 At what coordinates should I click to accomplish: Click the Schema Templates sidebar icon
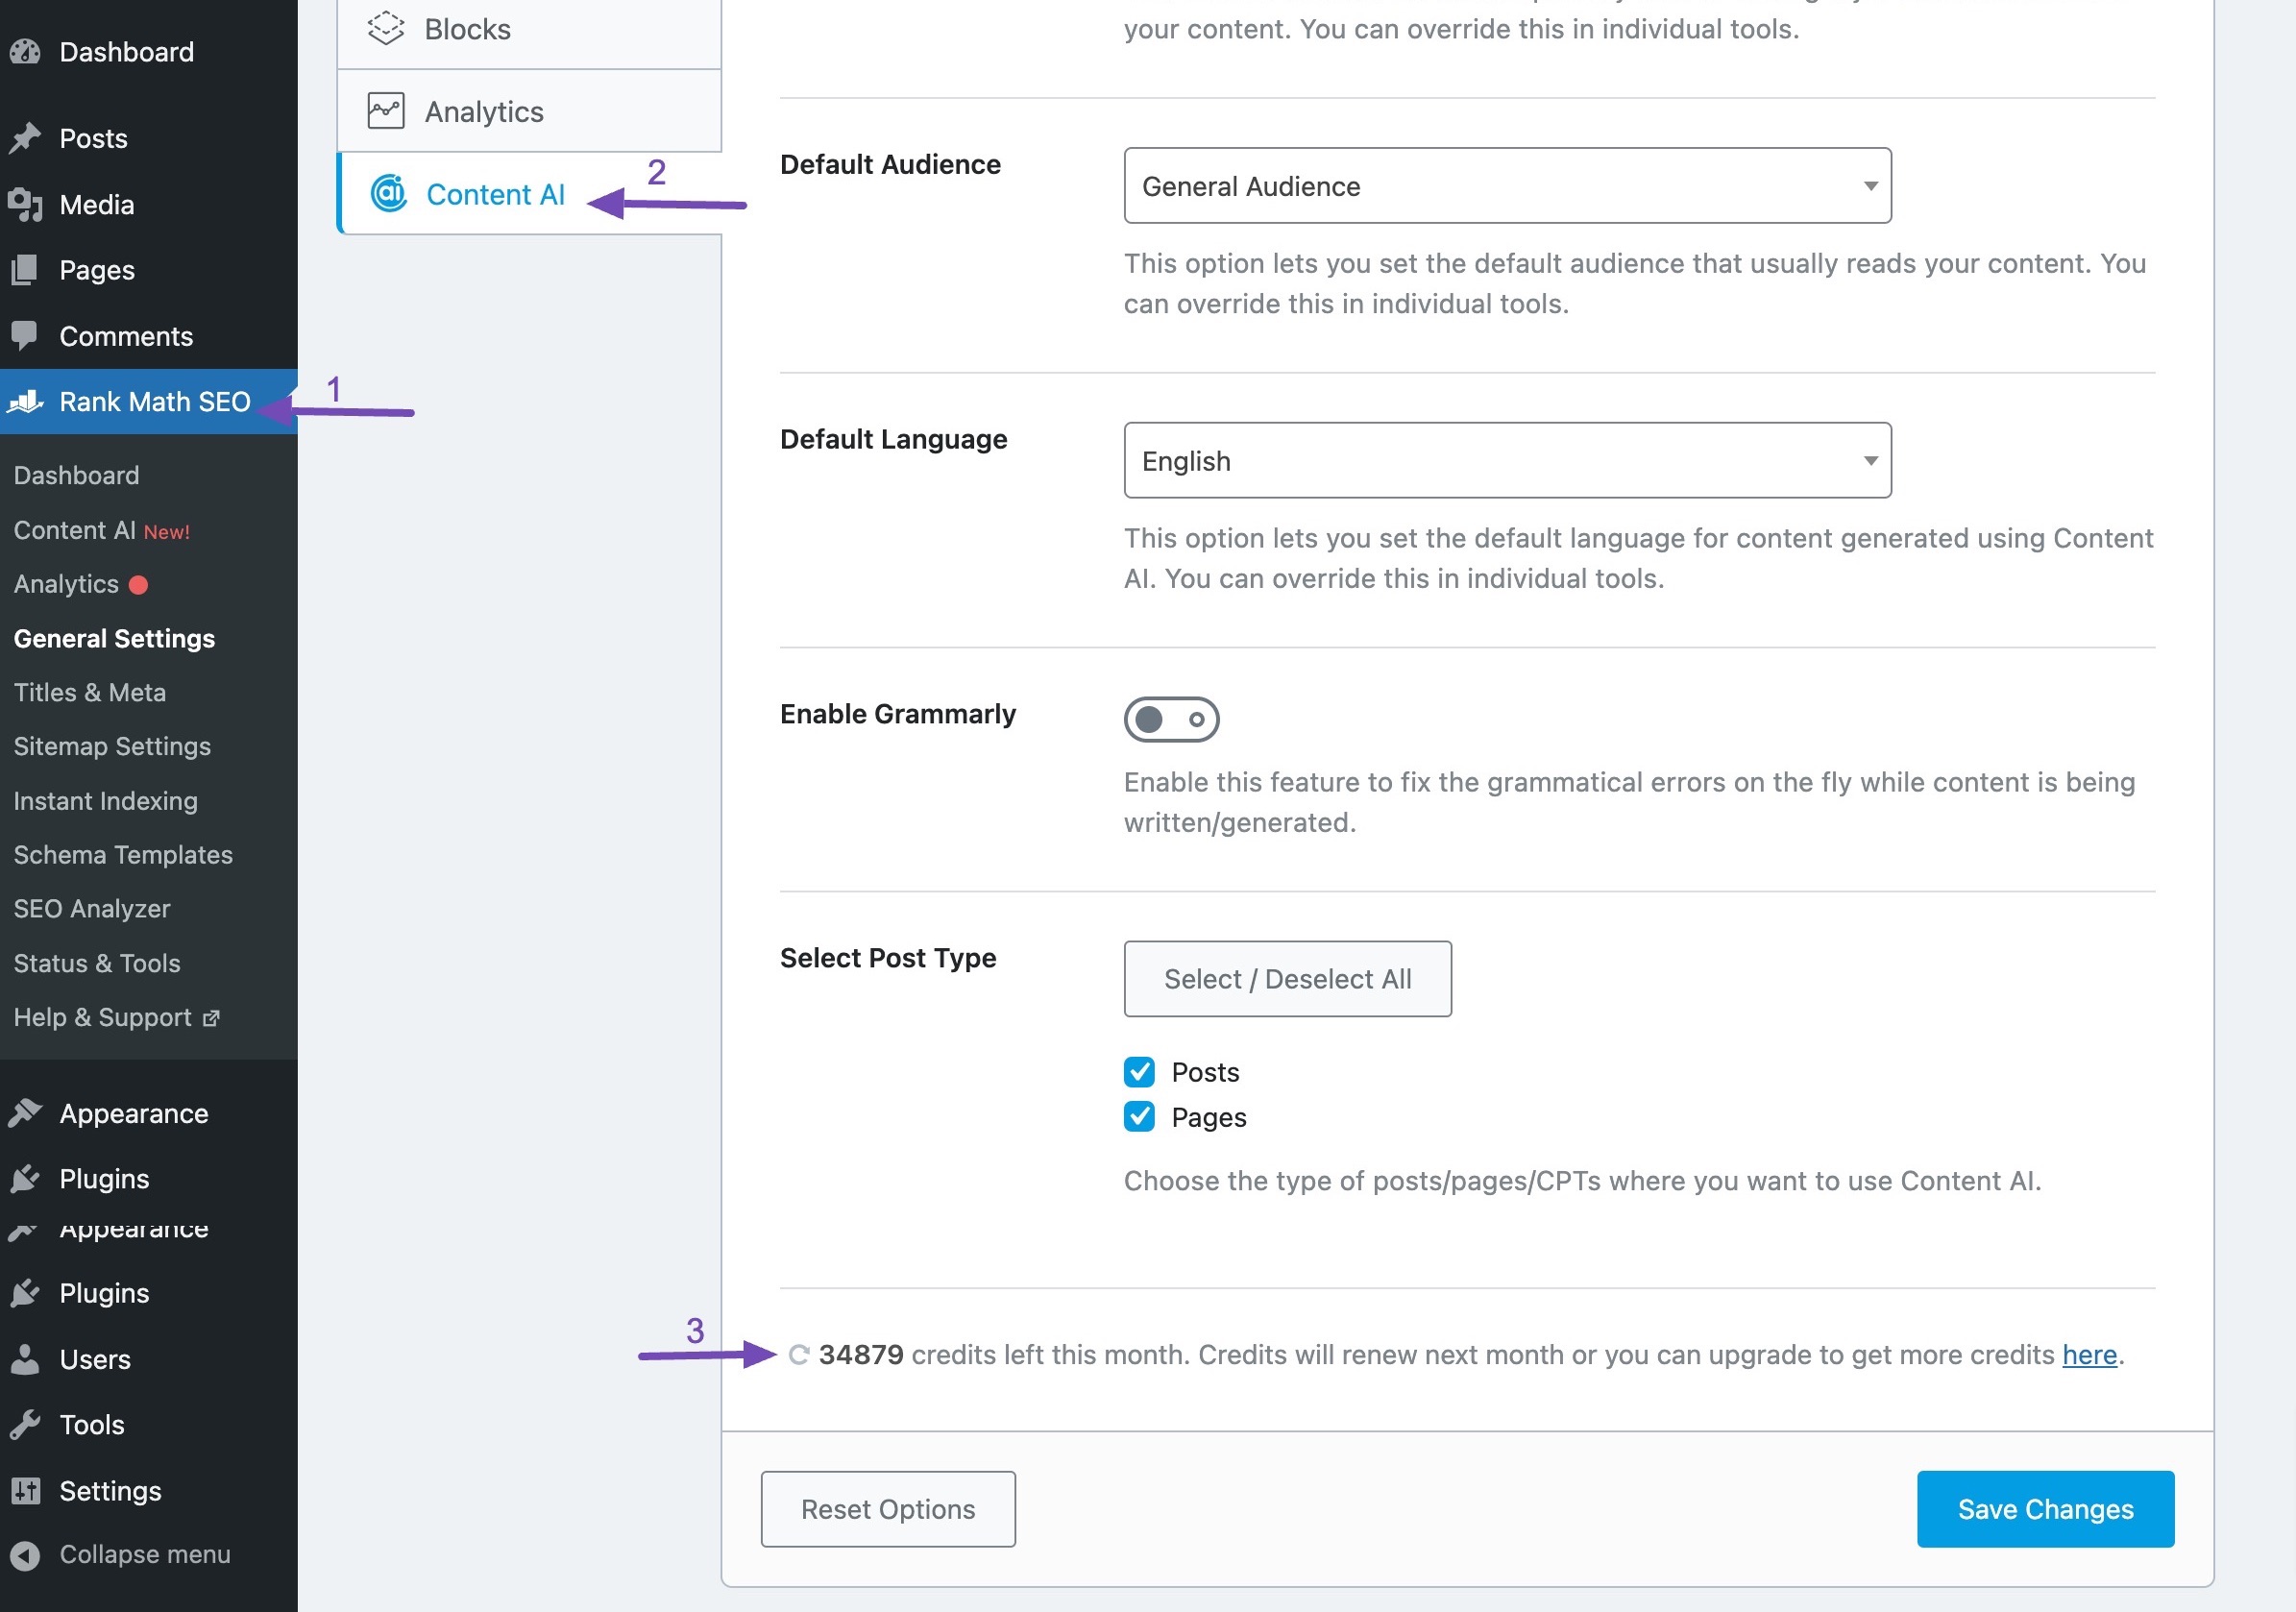(x=122, y=853)
